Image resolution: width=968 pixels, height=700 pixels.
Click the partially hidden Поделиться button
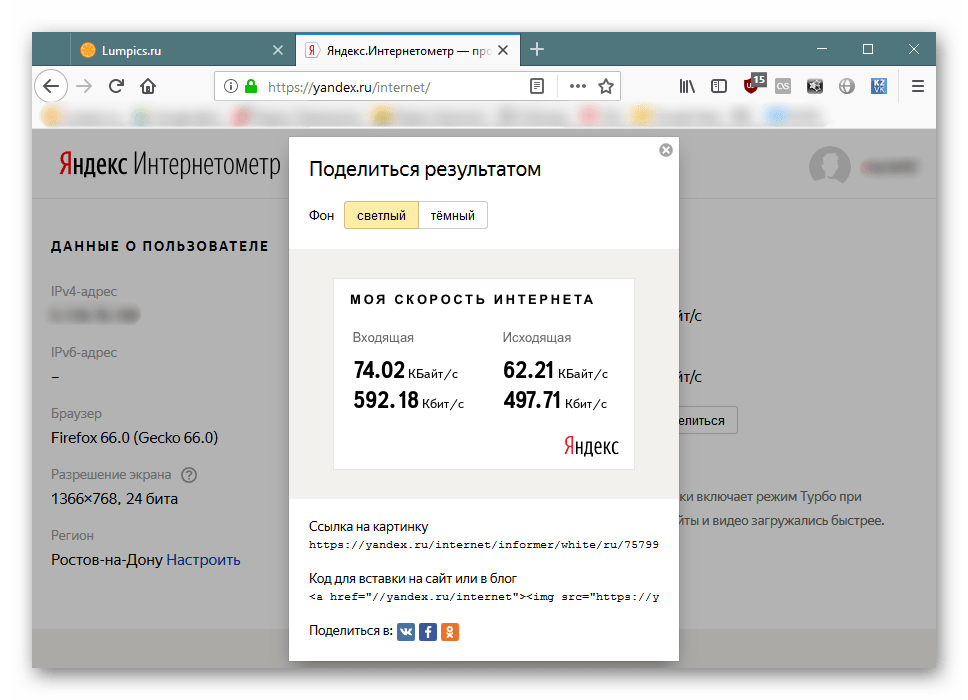708,420
